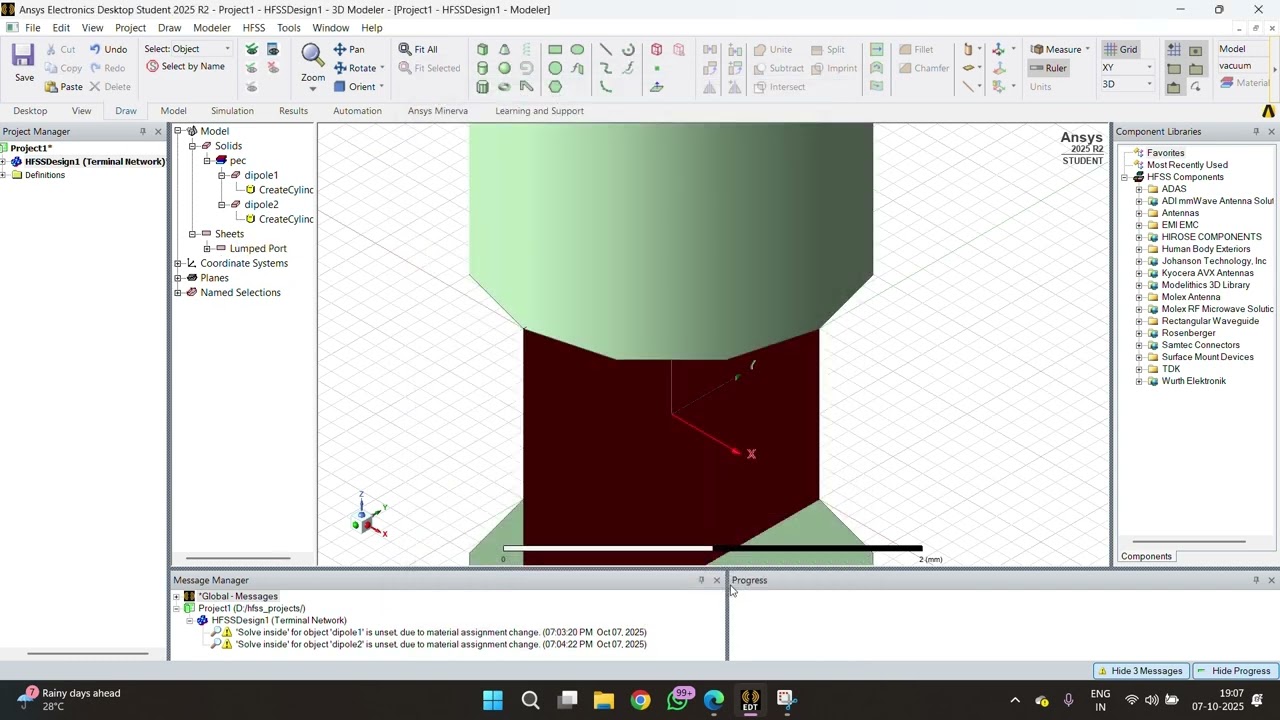1280x720 pixels.
Task: Expand the Antennas component library
Action: coord(1139,213)
